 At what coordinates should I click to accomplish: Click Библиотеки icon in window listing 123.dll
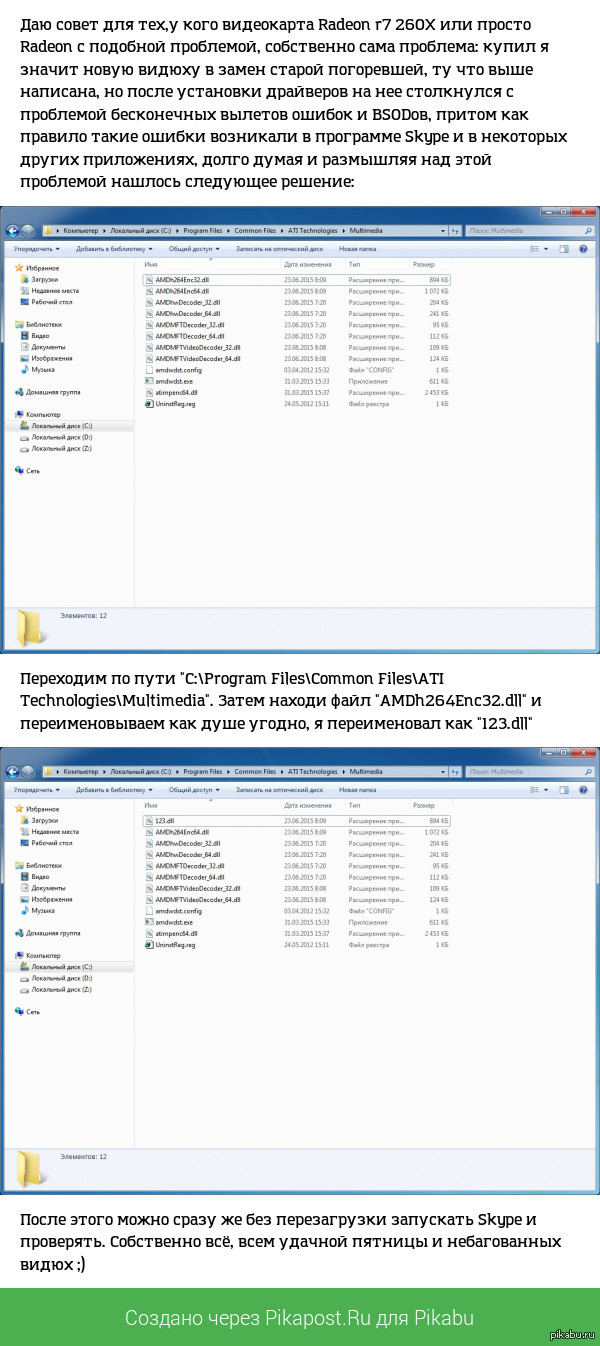[x=19, y=865]
